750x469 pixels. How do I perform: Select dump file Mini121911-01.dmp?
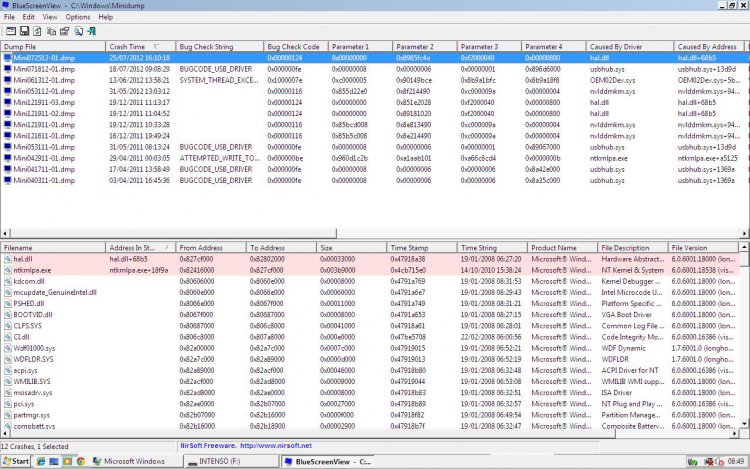(x=44, y=125)
